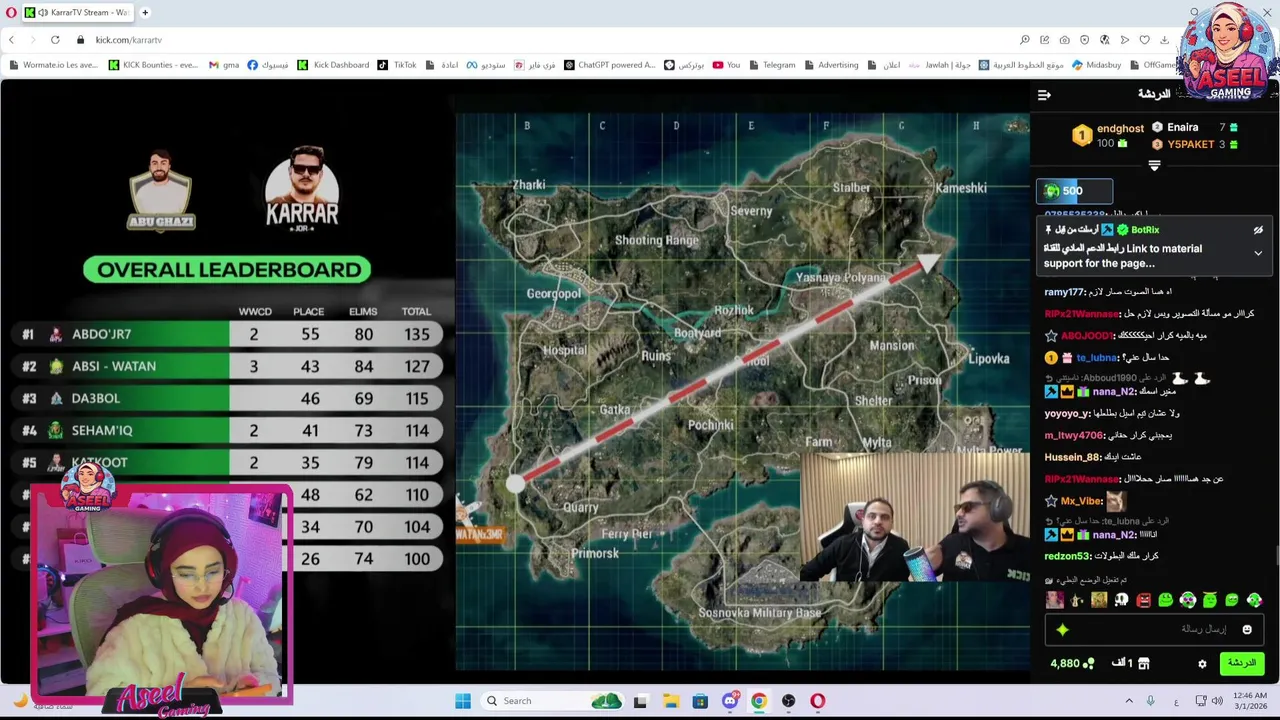Open the Advertising bookmark
1280x720 pixels.
pyautogui.click(x=831, y=65)
